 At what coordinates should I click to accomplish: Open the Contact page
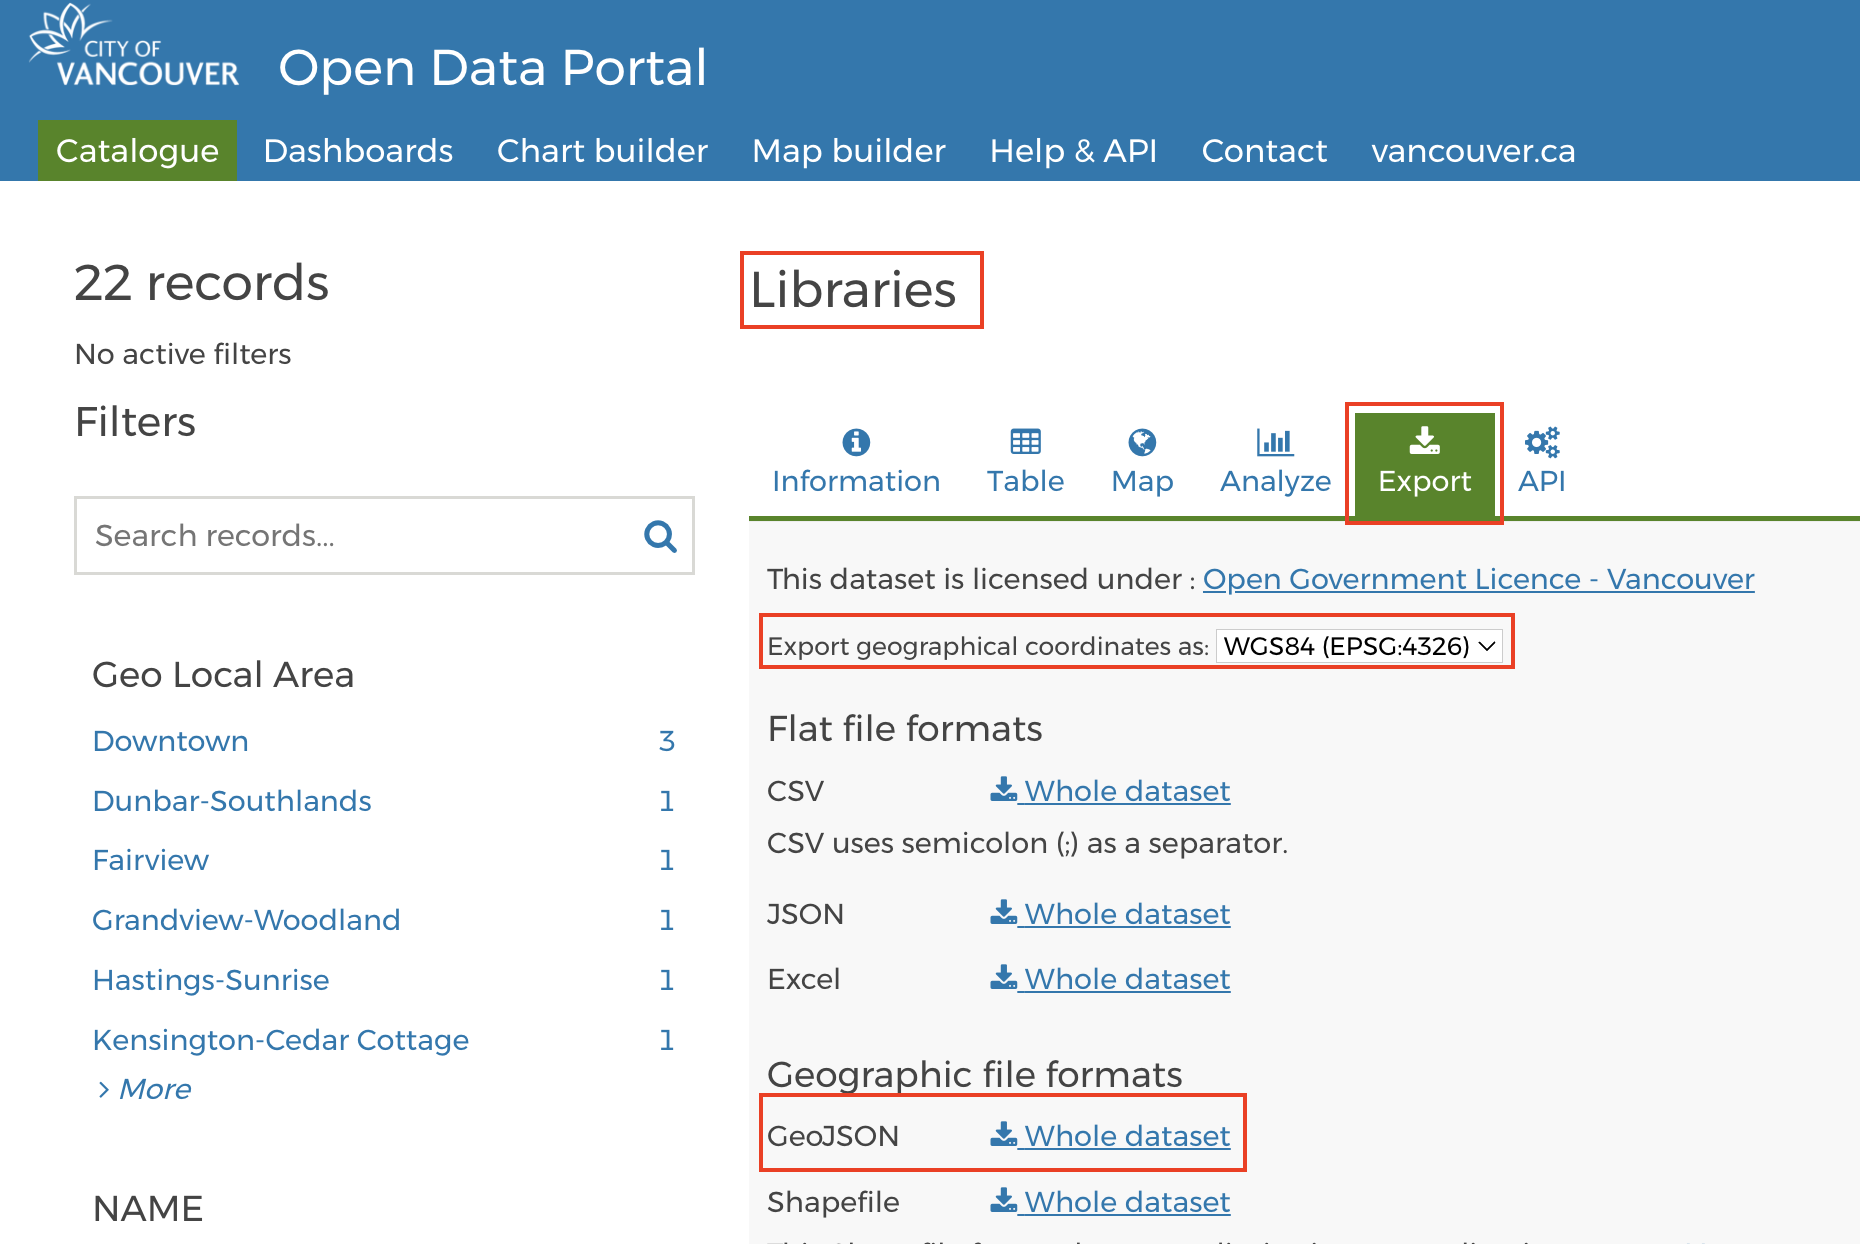coord(1264,150)
